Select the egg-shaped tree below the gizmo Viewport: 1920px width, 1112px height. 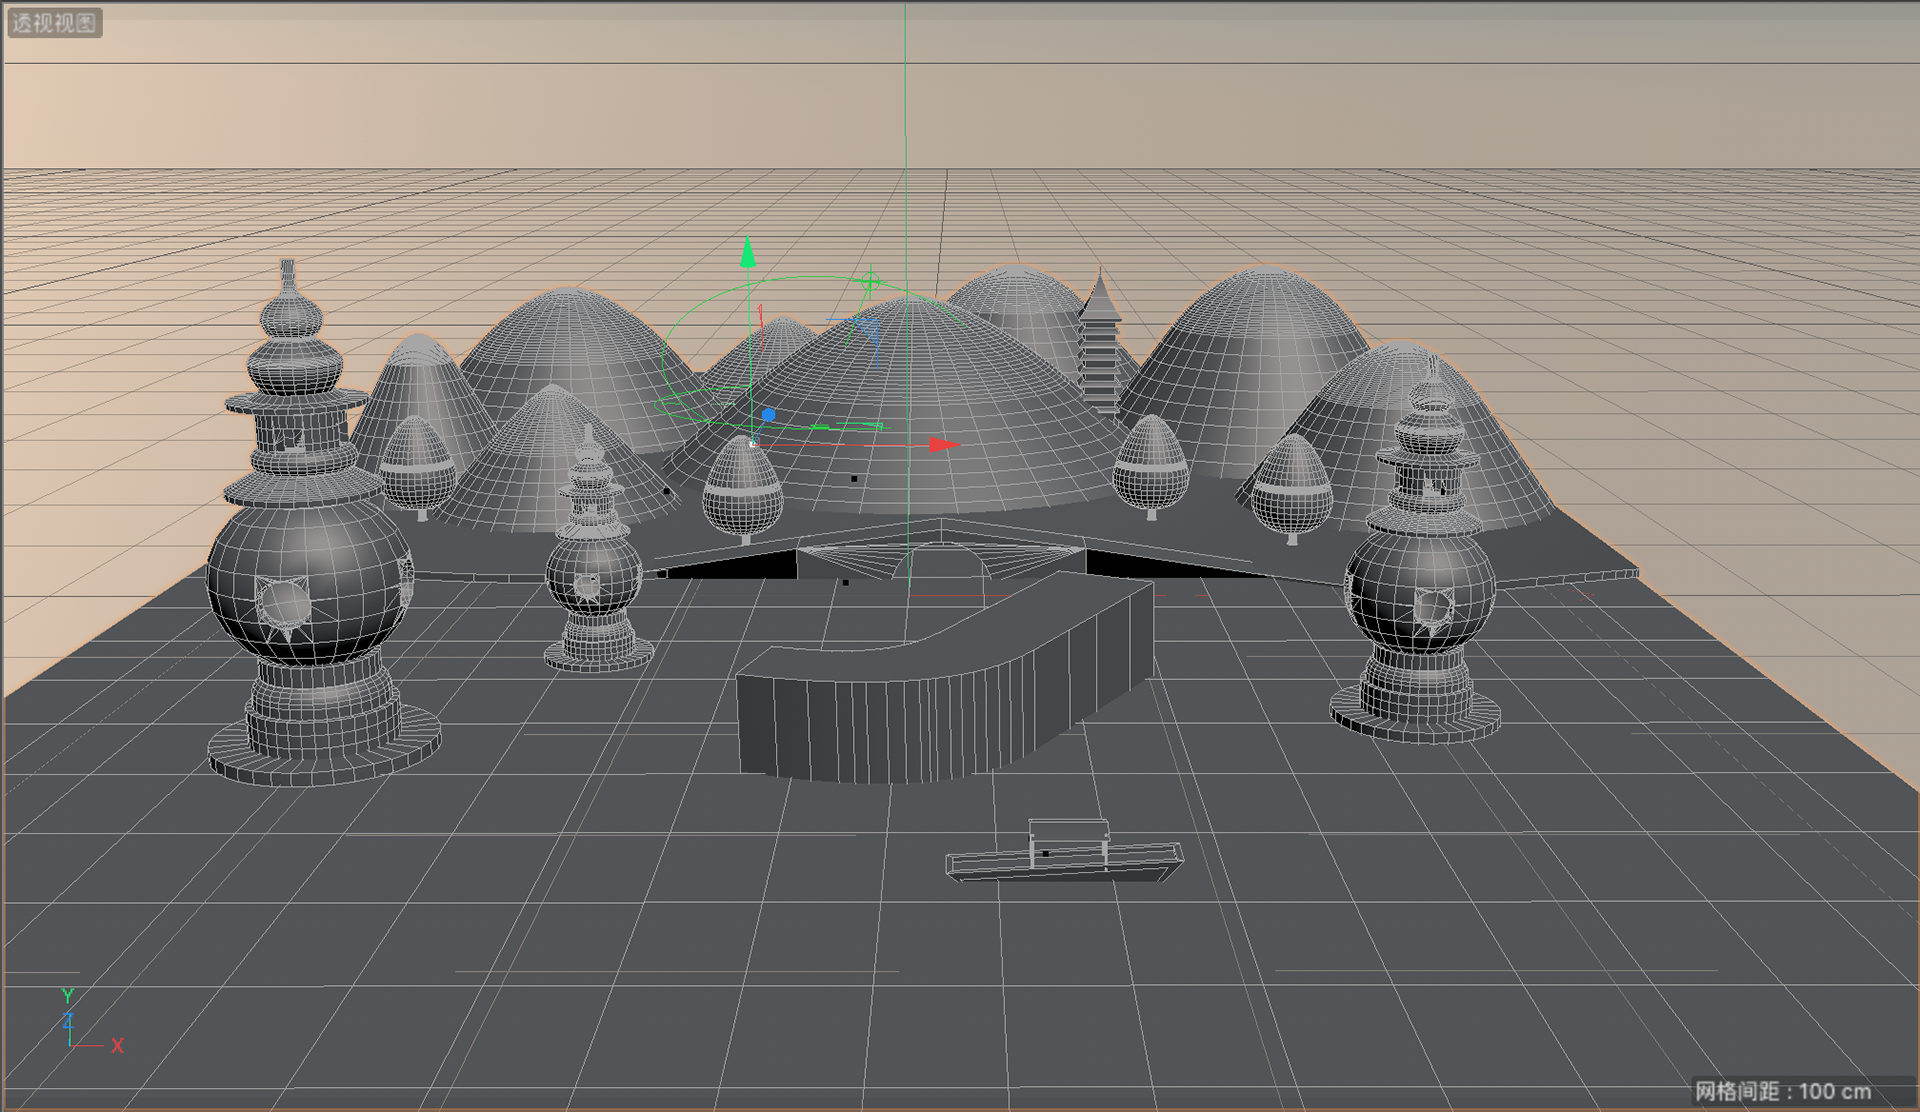[x=742, y=495]
